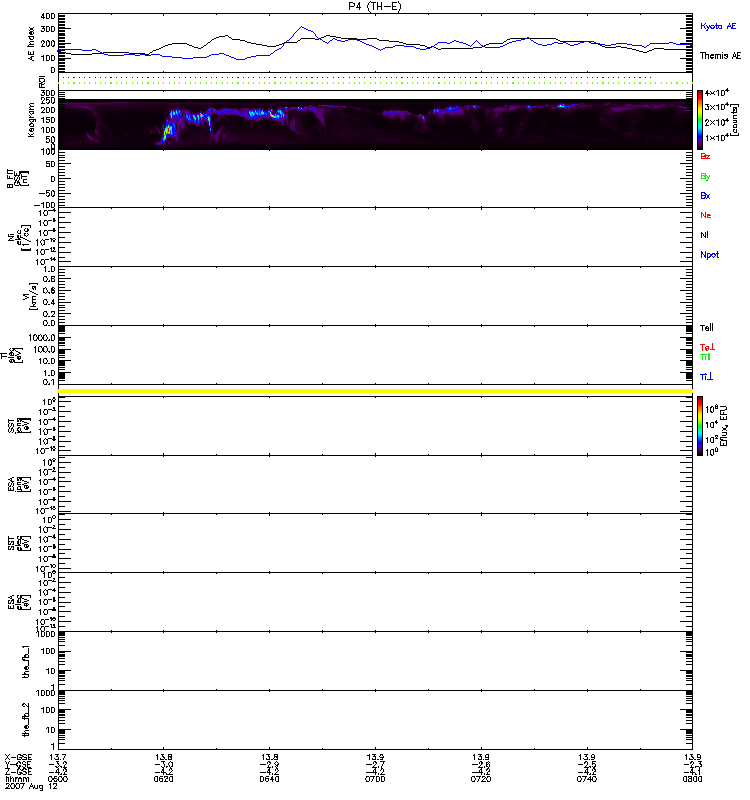
Task: Click the green By legend label
Action: pyautogui.click(x=705, y=177)
